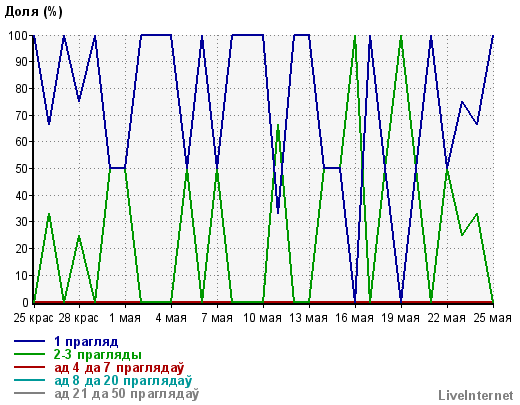
Task: Click the gray legend line swatch
Action: pyautogui.click(x=29, y=393)
